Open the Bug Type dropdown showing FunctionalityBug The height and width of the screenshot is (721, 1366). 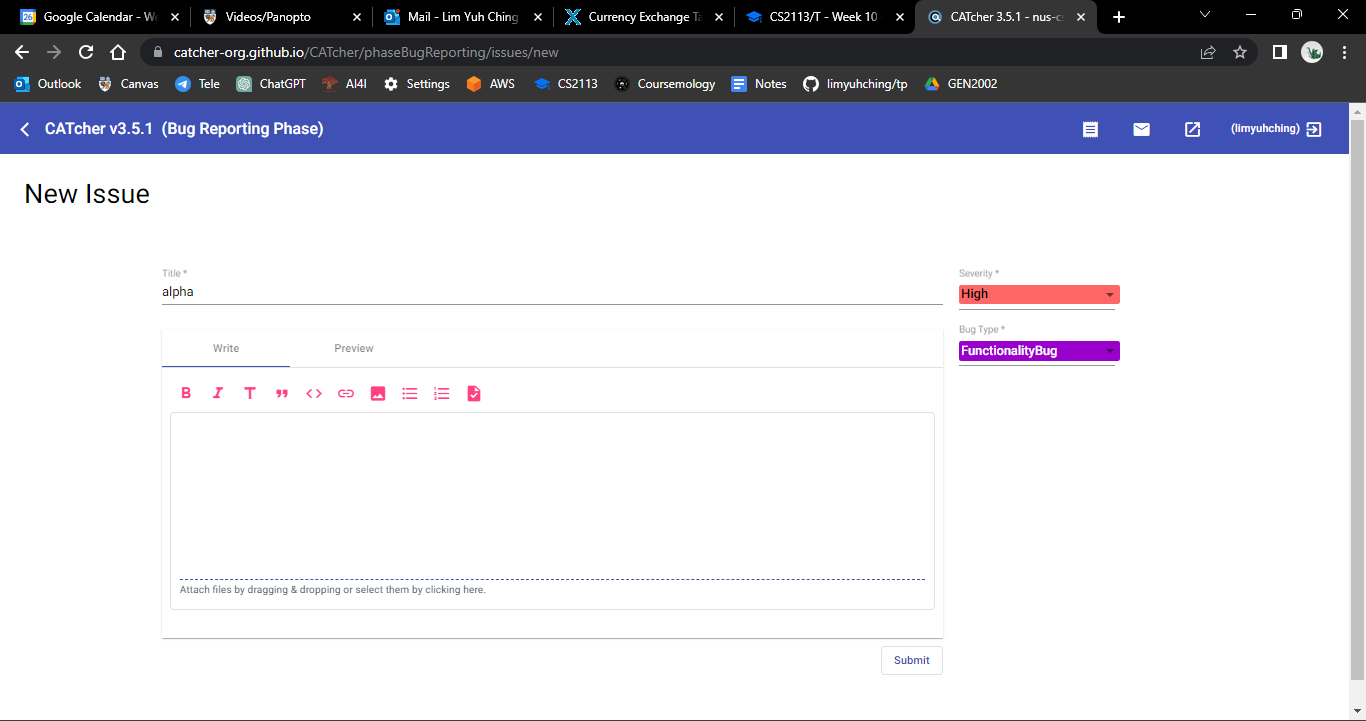pos(1039,351)
